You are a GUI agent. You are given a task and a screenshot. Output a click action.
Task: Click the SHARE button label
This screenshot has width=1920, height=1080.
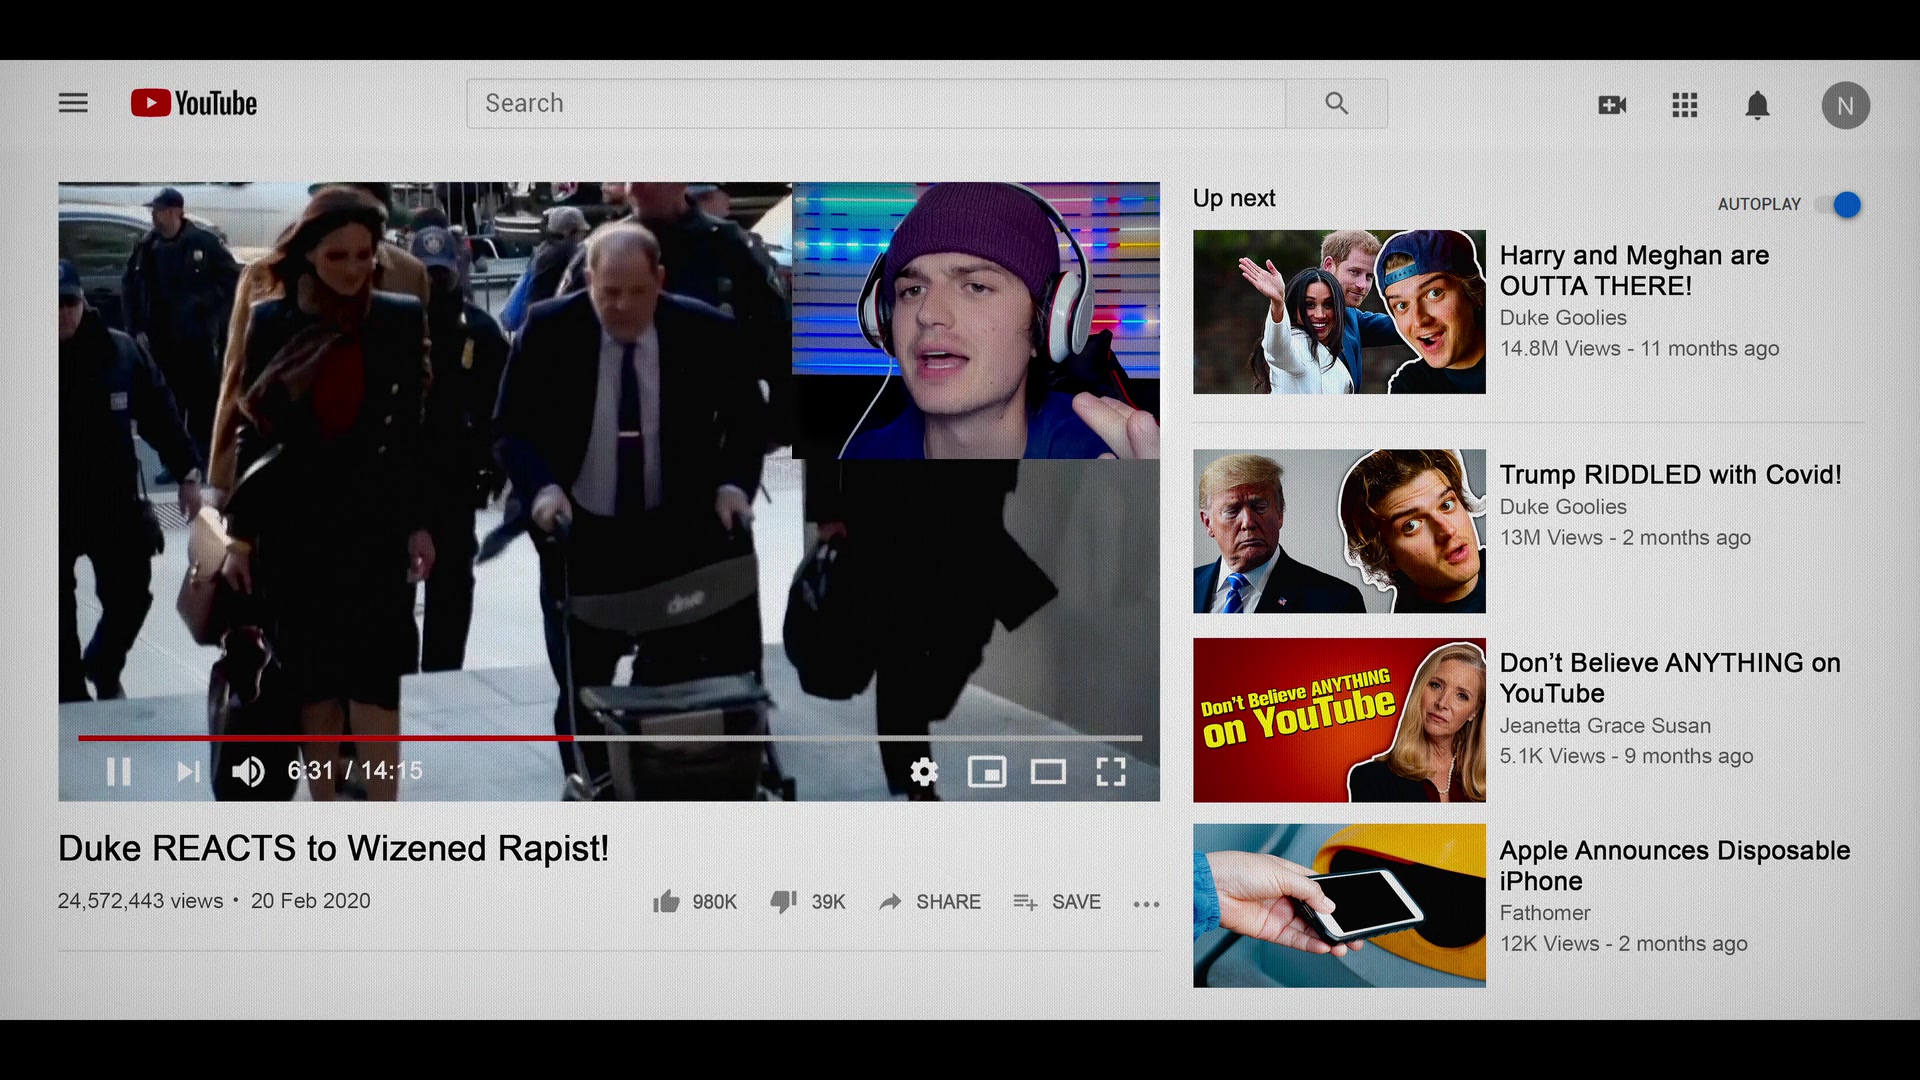tap(948, 902)
